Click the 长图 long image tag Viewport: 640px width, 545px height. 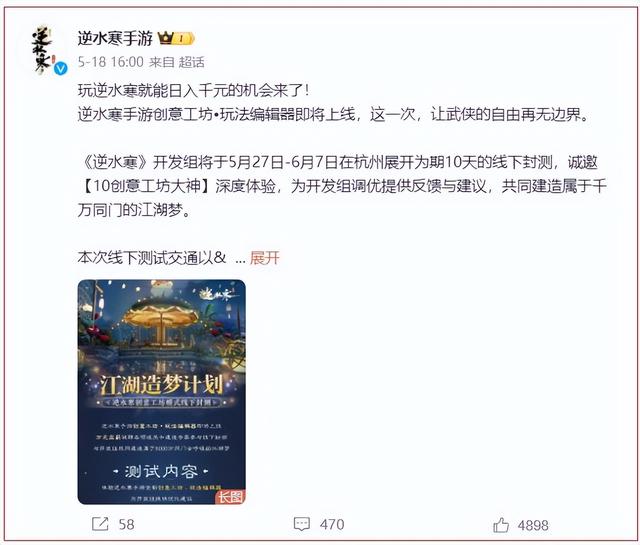230,497
